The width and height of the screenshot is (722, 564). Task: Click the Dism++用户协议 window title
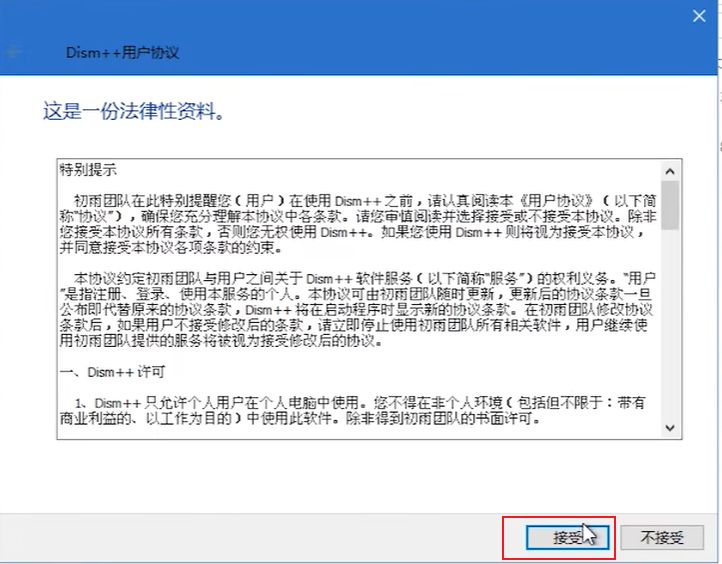(x=122, y=52)
